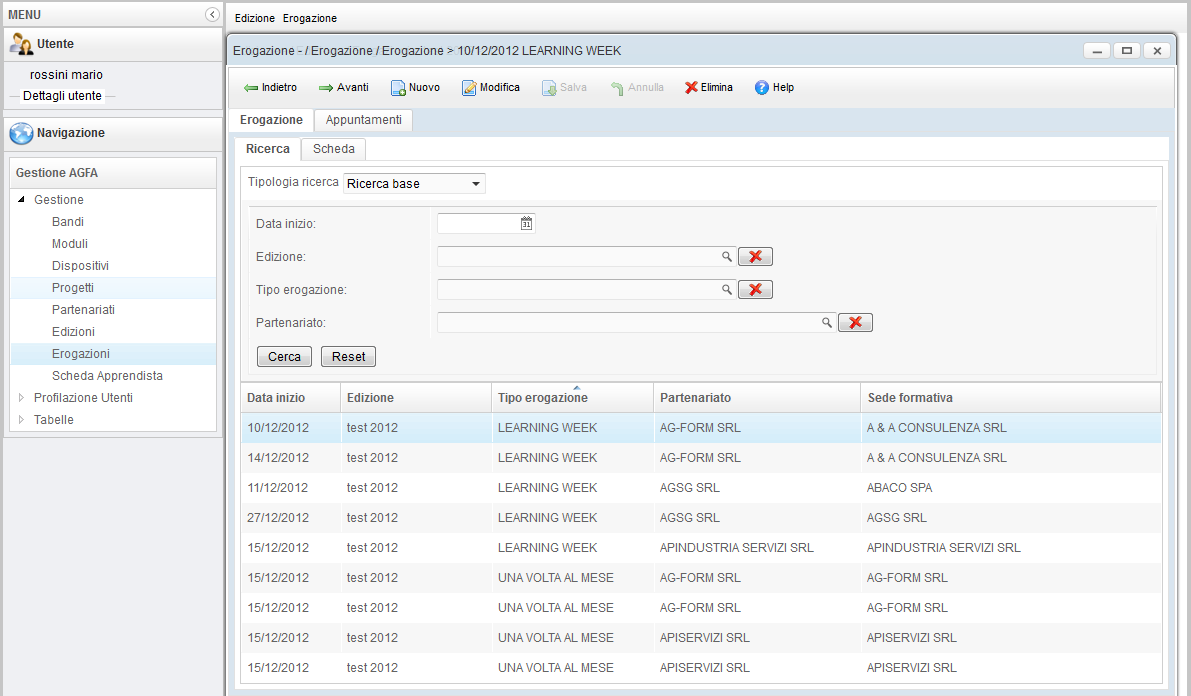Click the Modifica edit icon

point(469,88)
